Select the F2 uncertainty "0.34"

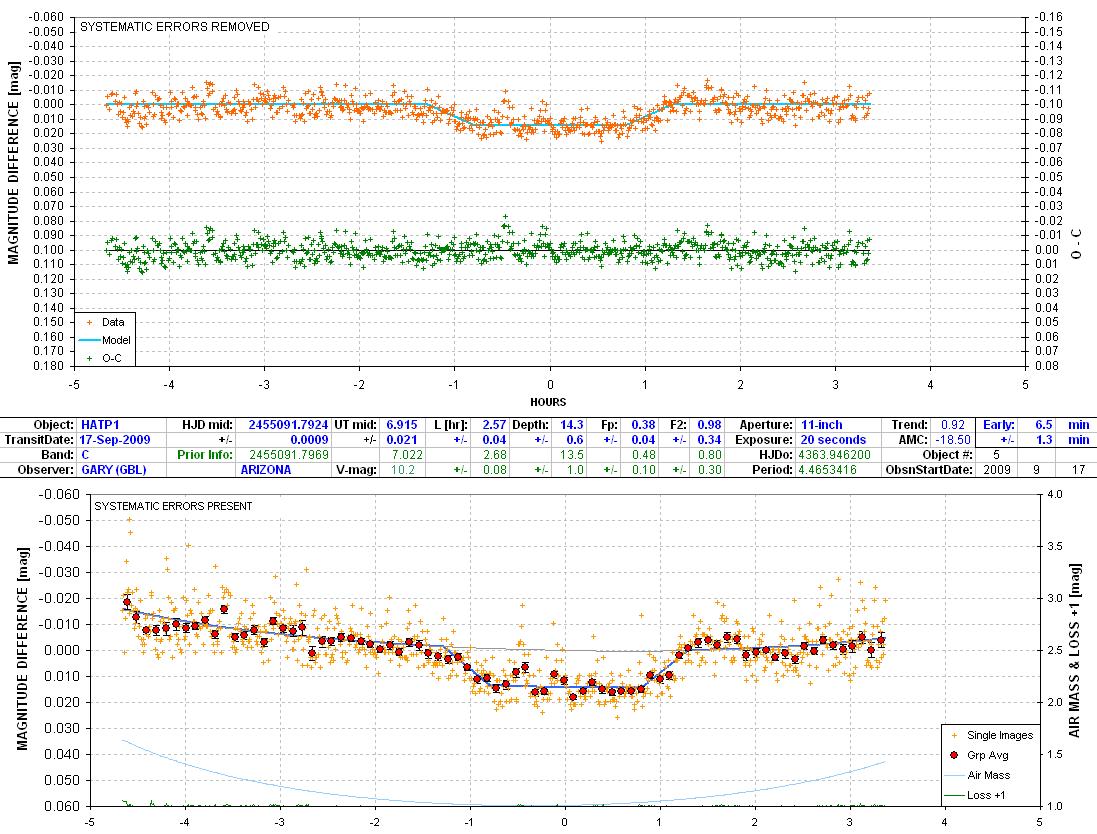[709, 440]
